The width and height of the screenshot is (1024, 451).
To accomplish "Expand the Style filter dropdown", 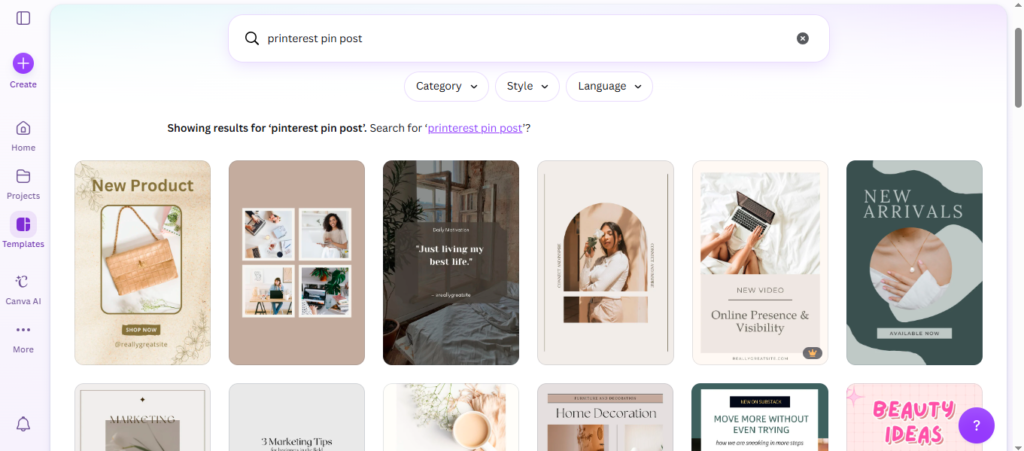I will coord(527,86).
